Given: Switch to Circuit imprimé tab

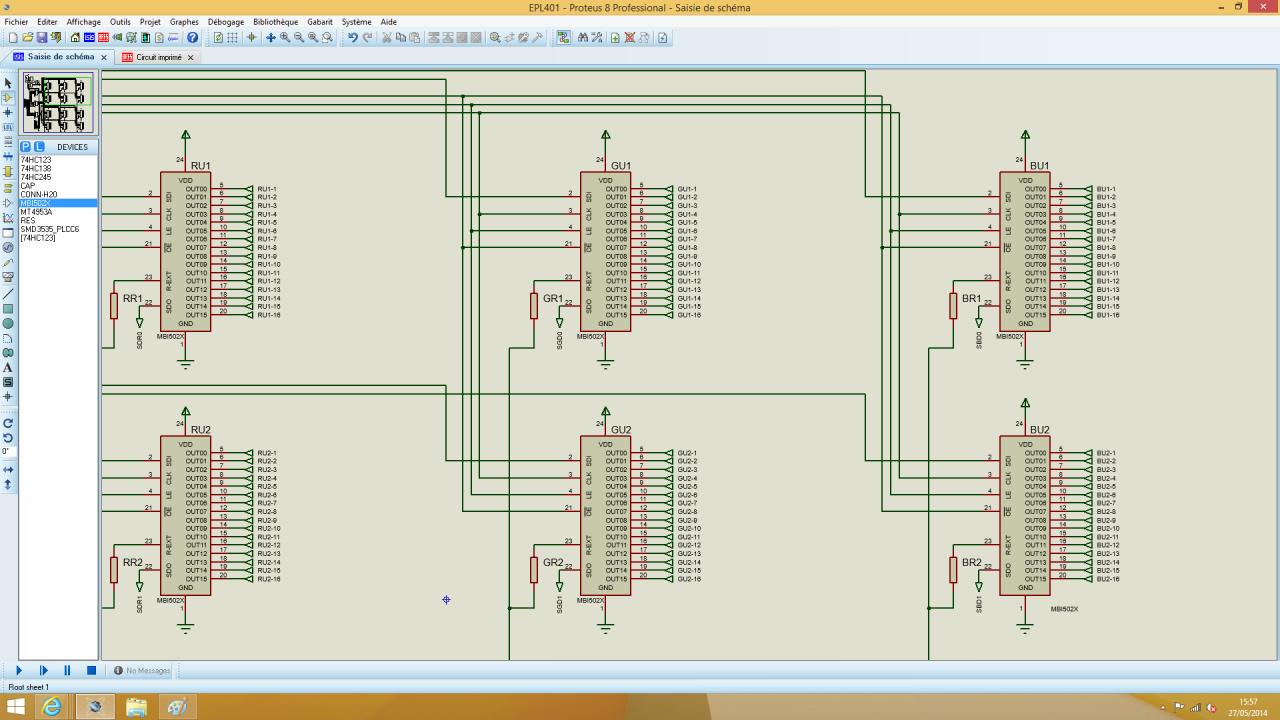Looking at the screenshot, I should 158,57.
